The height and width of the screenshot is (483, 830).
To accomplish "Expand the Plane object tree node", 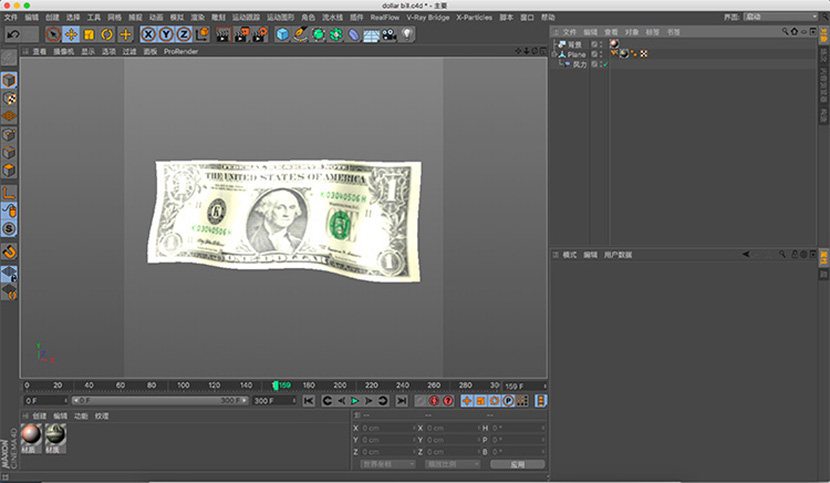I will click(x=554, y=54).
